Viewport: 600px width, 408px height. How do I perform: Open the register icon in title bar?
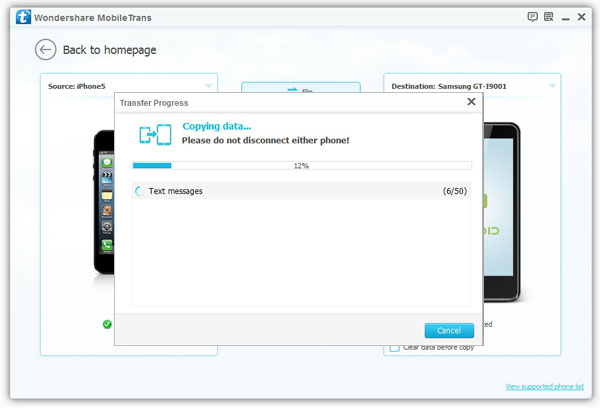click(x=549, y=17)
